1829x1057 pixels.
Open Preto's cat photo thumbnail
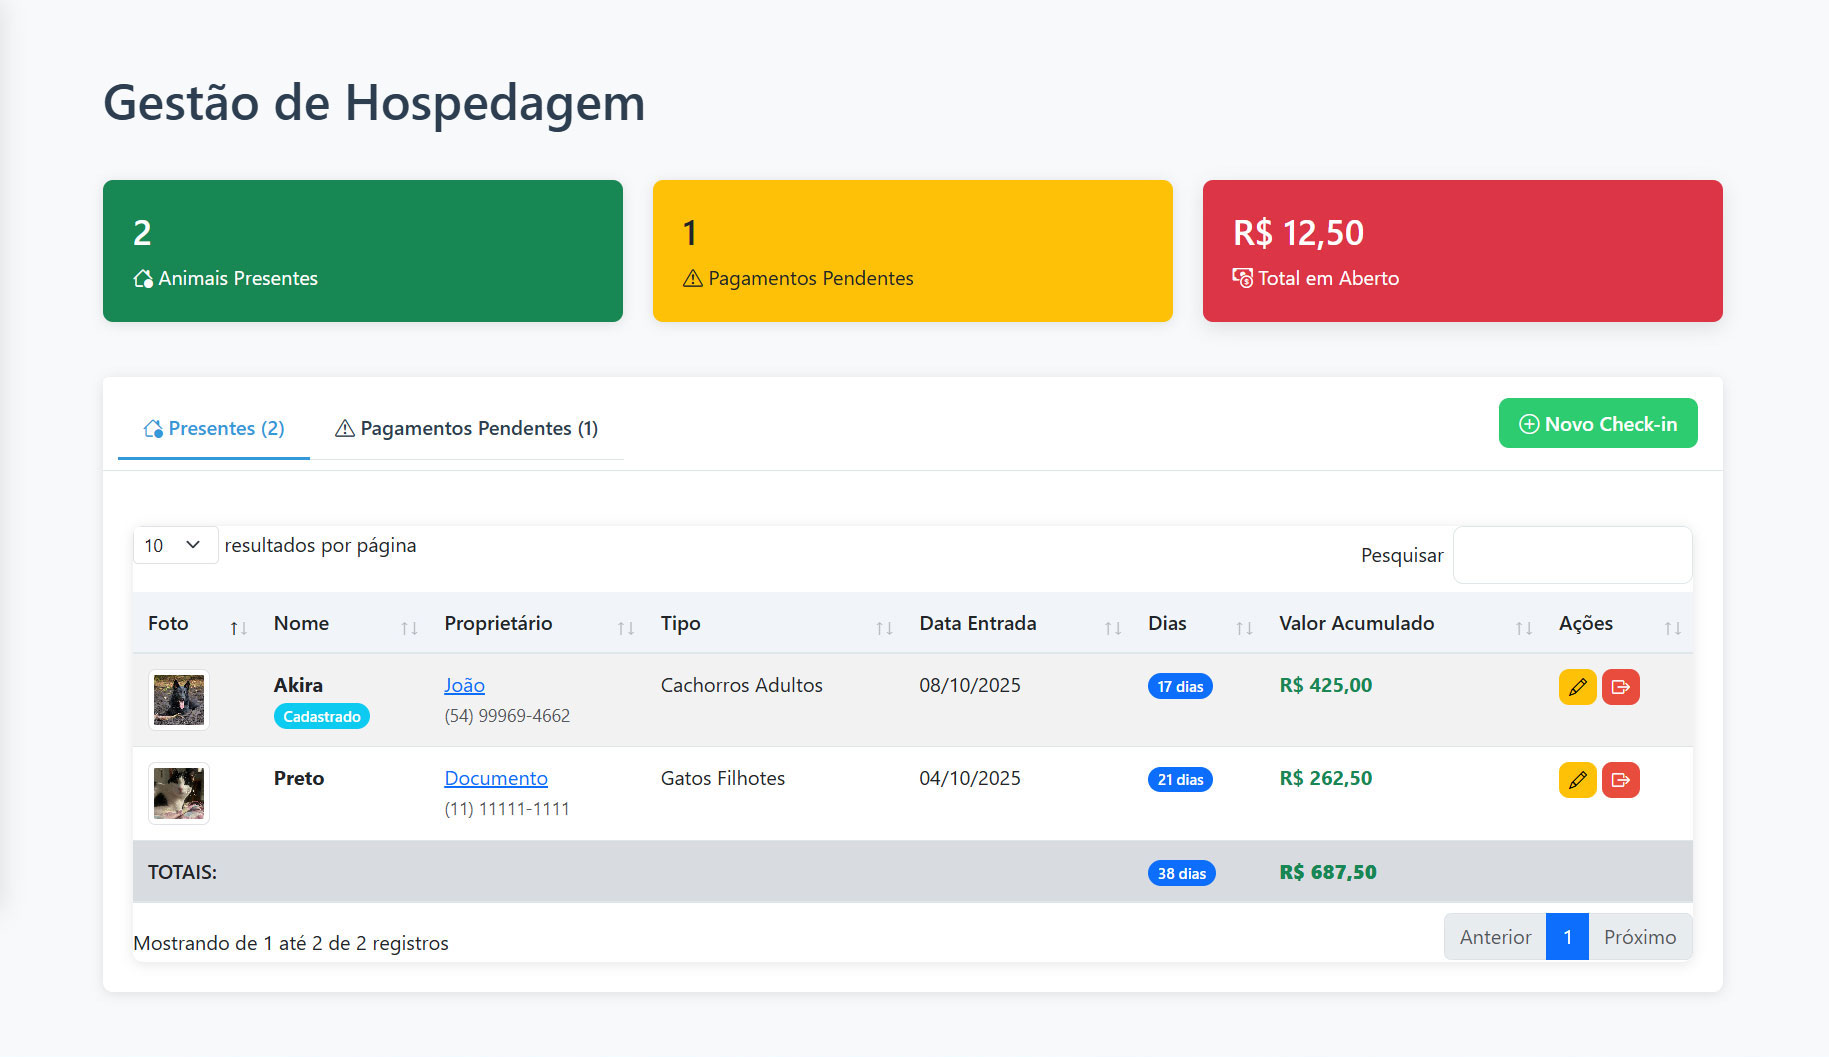click(x=179, y=793)
